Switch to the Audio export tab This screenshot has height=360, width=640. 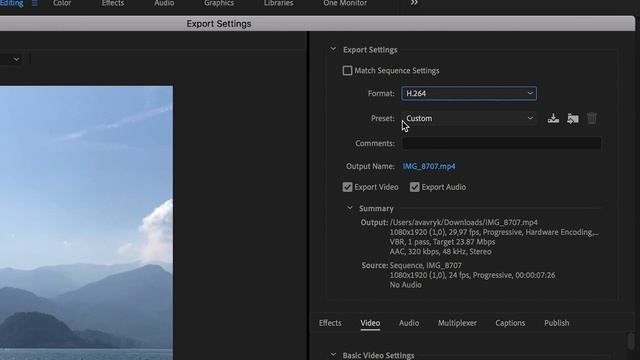[409, 323]
